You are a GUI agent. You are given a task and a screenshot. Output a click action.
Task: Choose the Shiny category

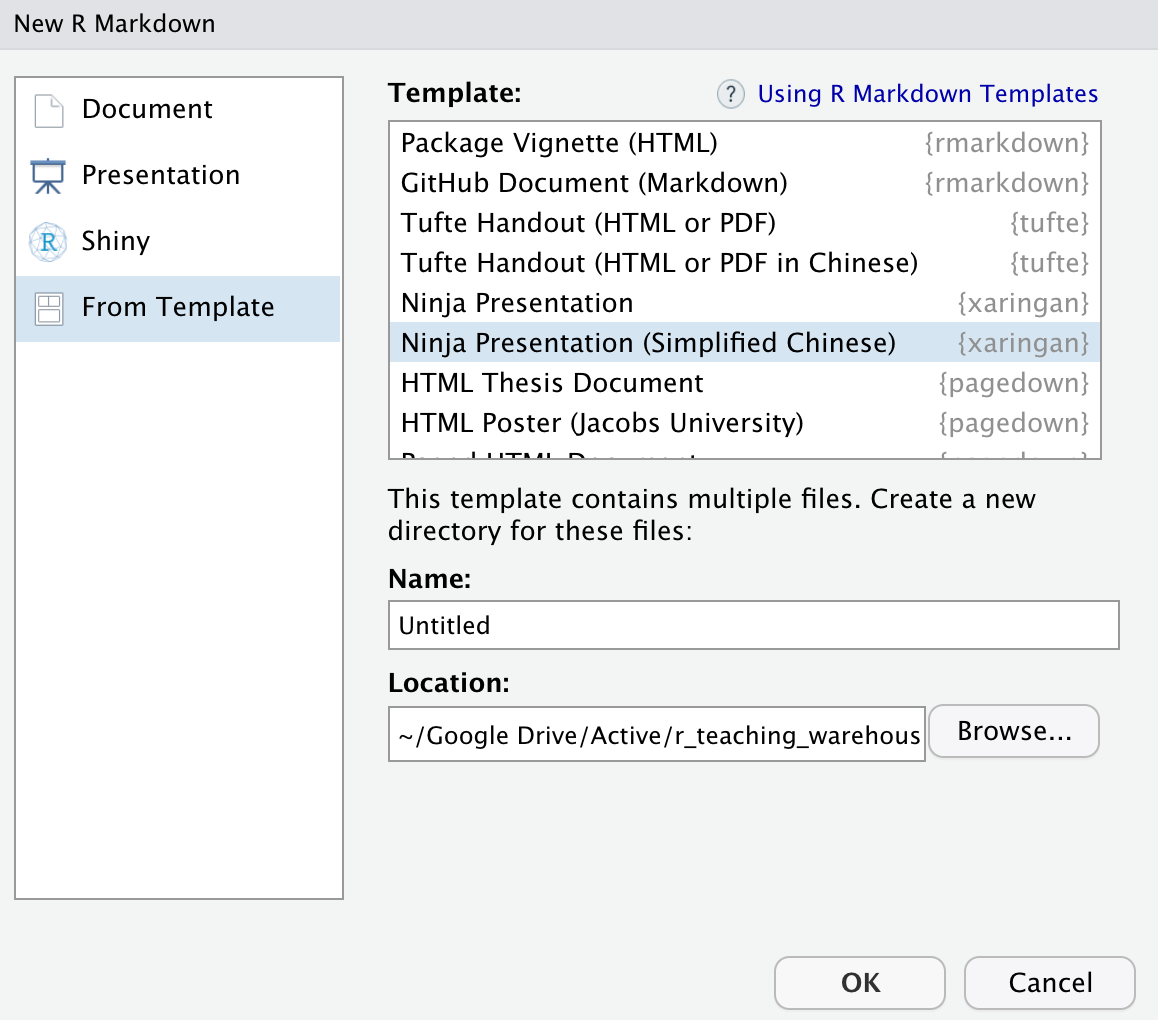pyautogui.click(x=178, y=242)
